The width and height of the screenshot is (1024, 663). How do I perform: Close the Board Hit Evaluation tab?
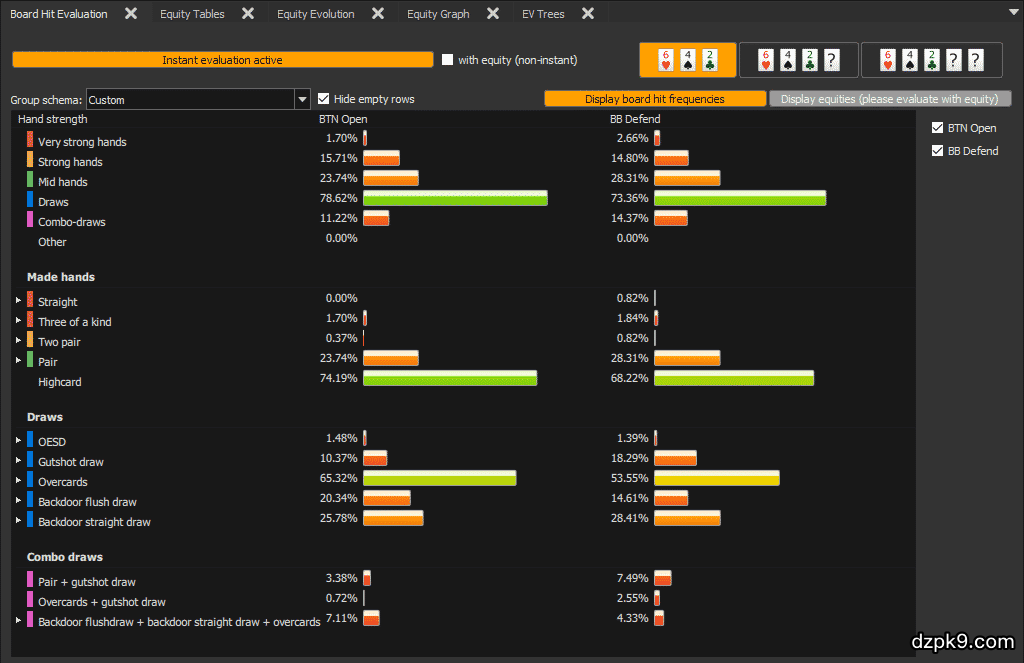131,14
